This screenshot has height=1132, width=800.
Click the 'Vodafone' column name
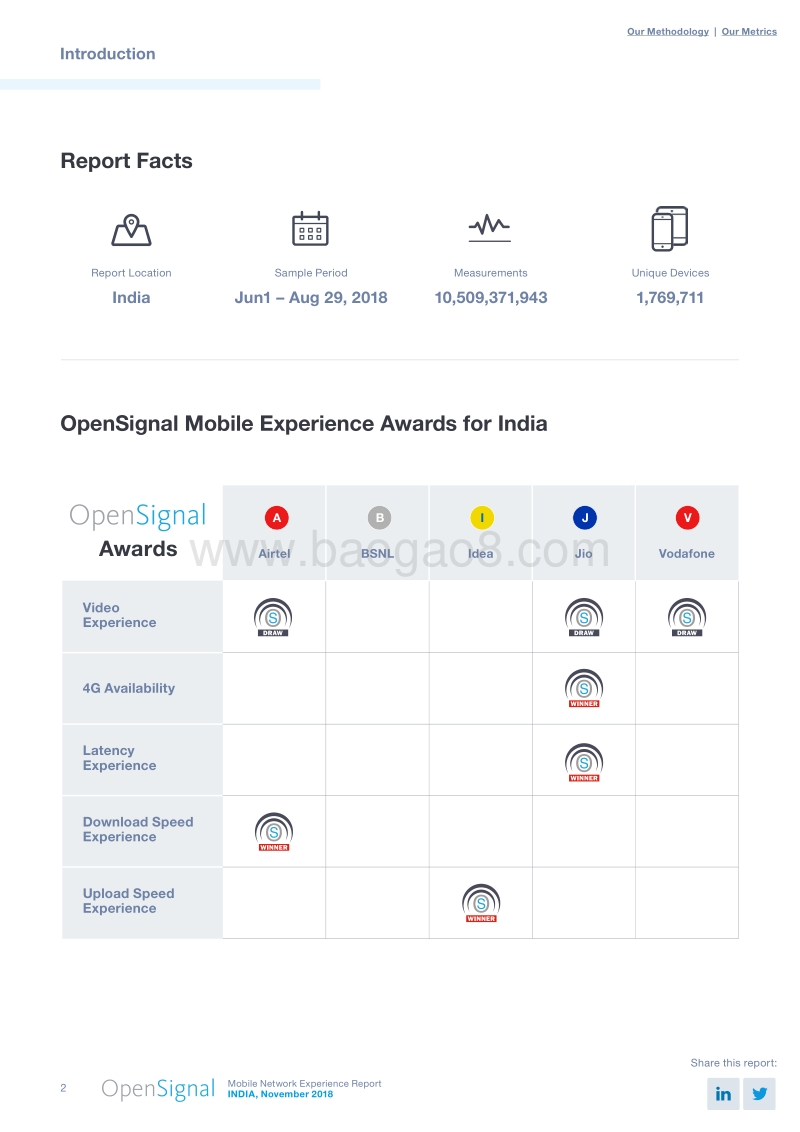coord(687,554)
